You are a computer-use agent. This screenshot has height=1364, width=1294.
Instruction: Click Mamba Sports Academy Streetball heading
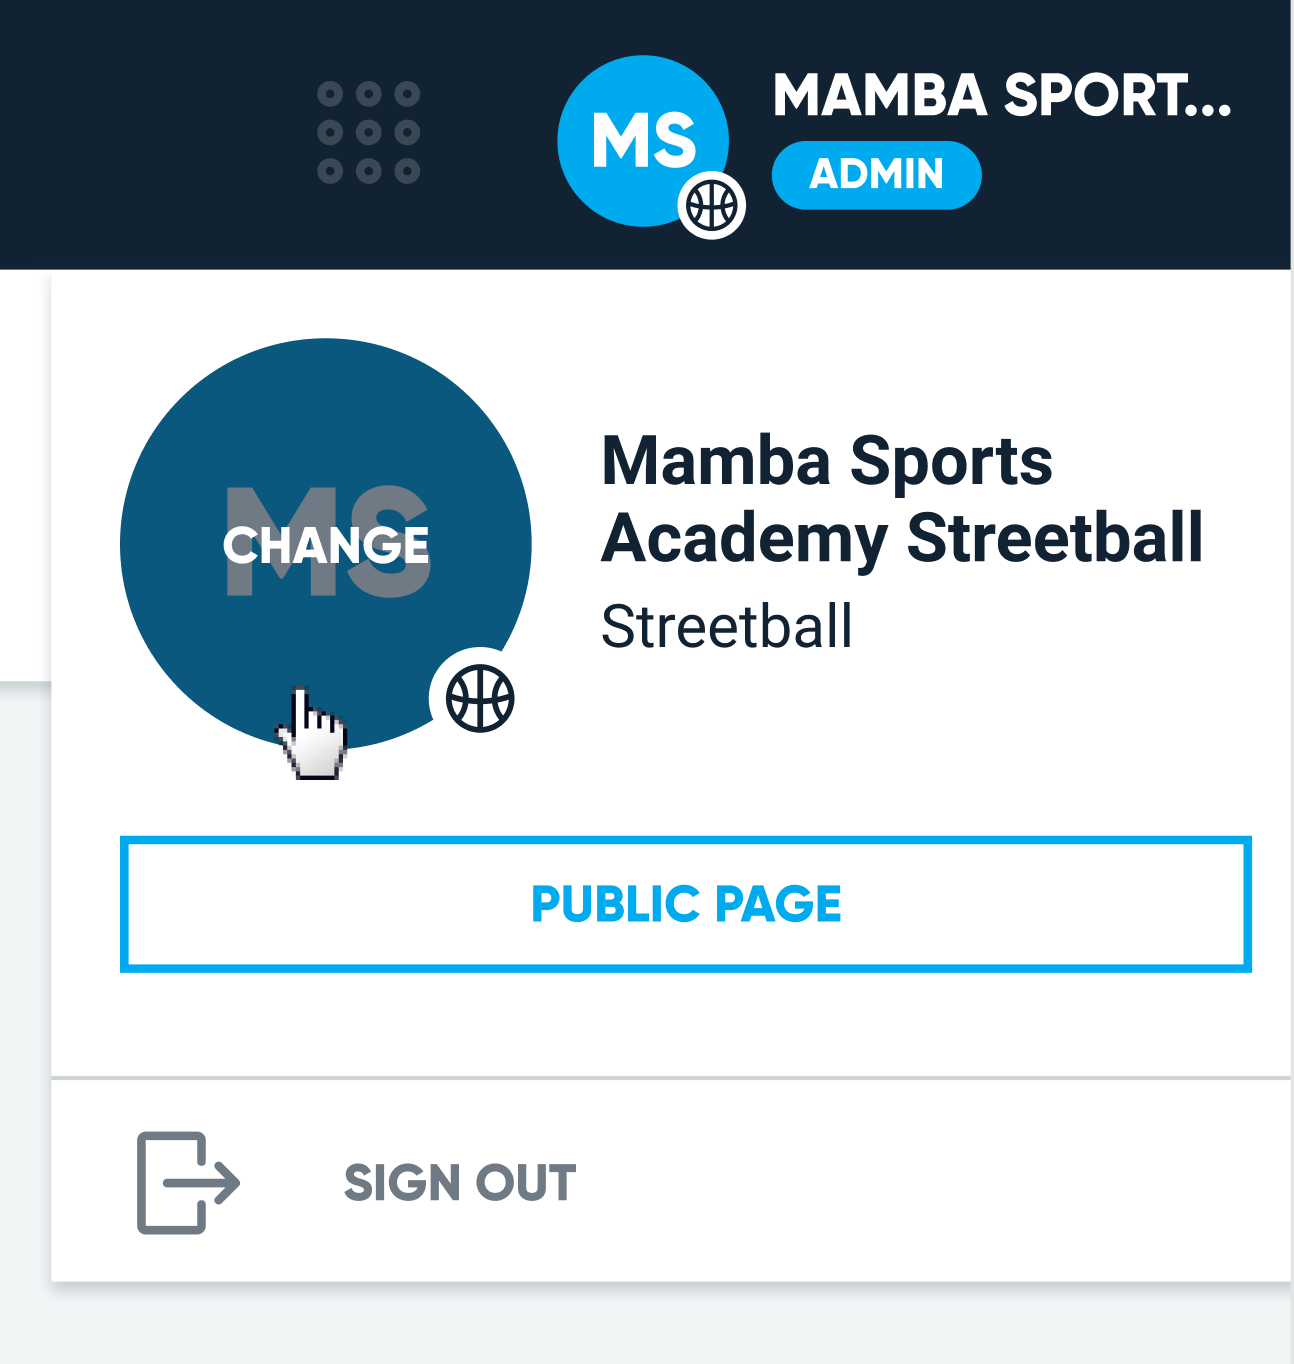pos(900,500)
